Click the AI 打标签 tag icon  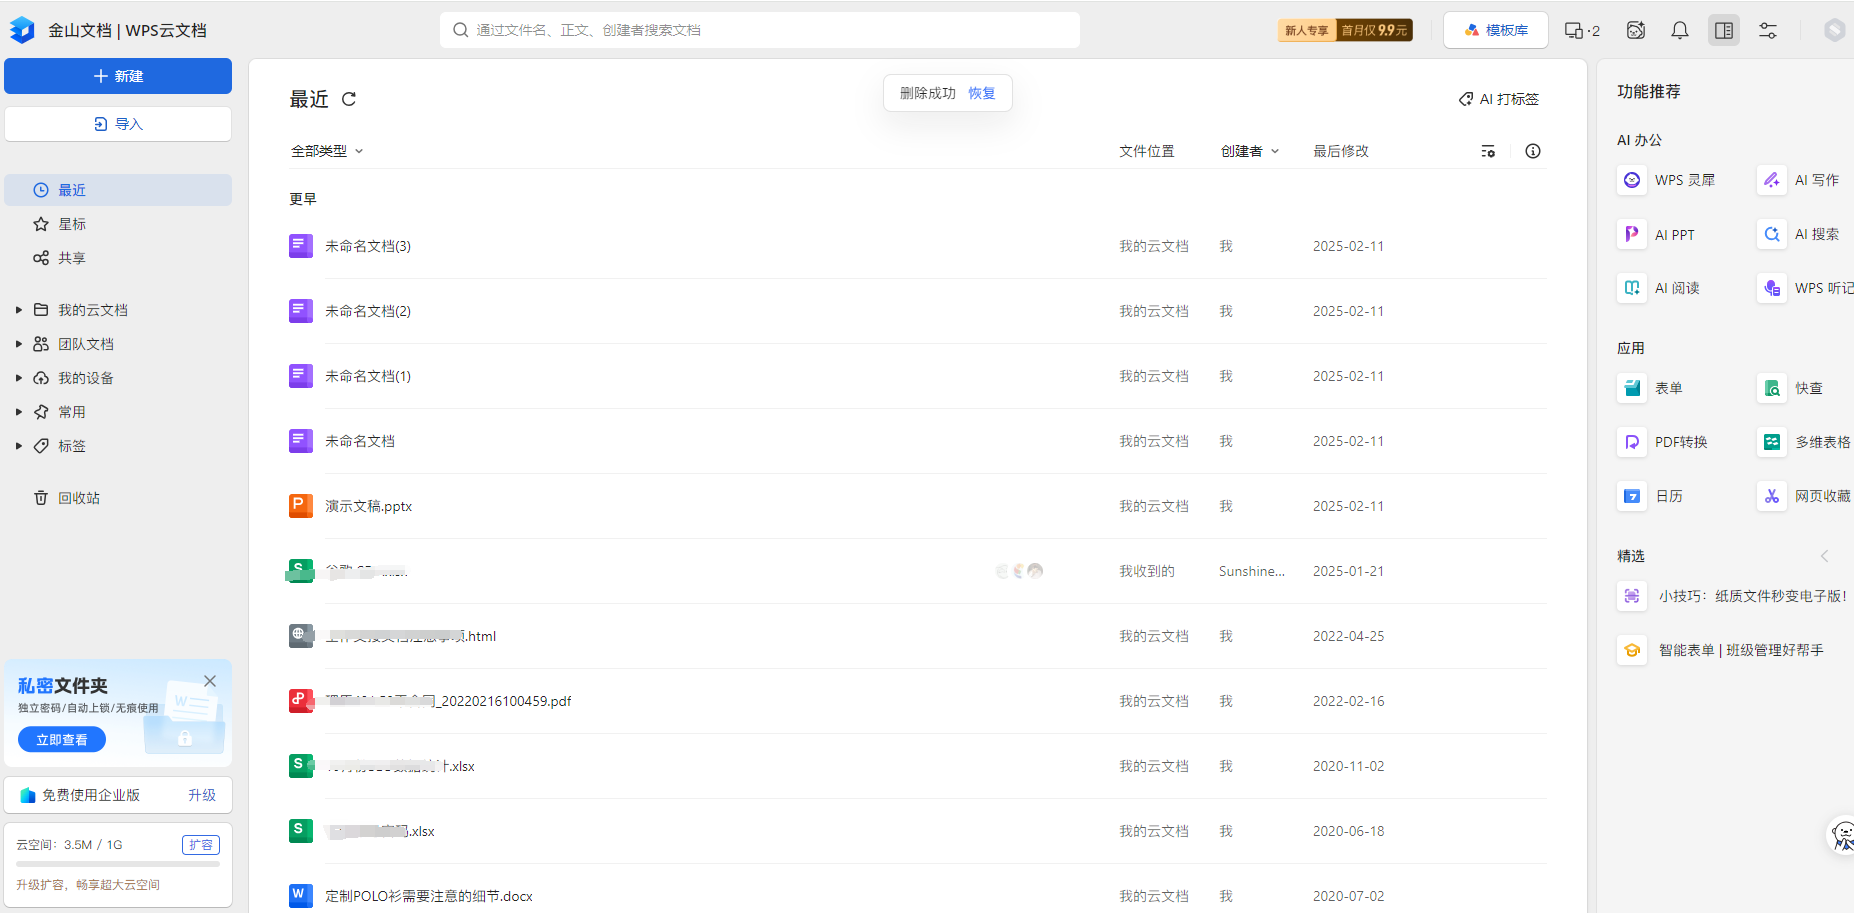click(x=1466, y=99)
